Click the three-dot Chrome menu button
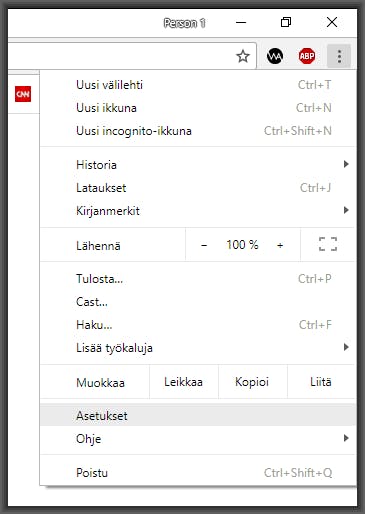 click(x=339, y=56)
